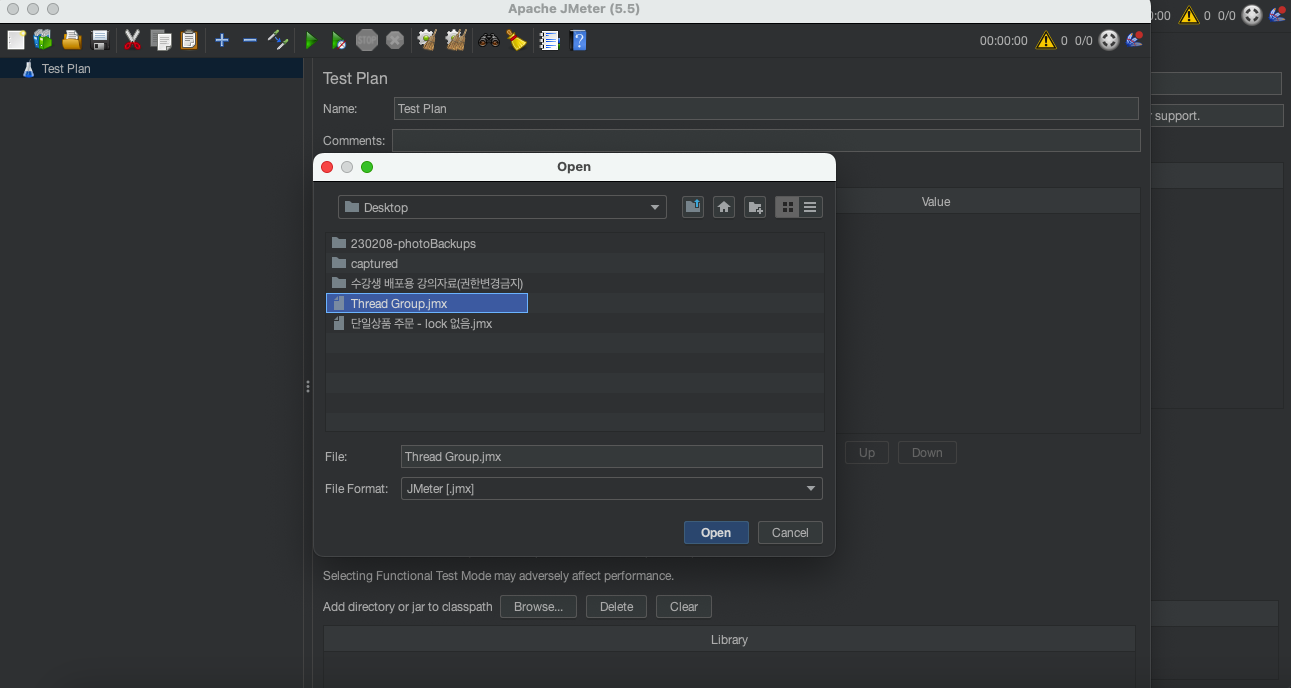Click the Paste clipboard icon
The width and height of the screenshot is (1291, 688).
tap(189, 40)
